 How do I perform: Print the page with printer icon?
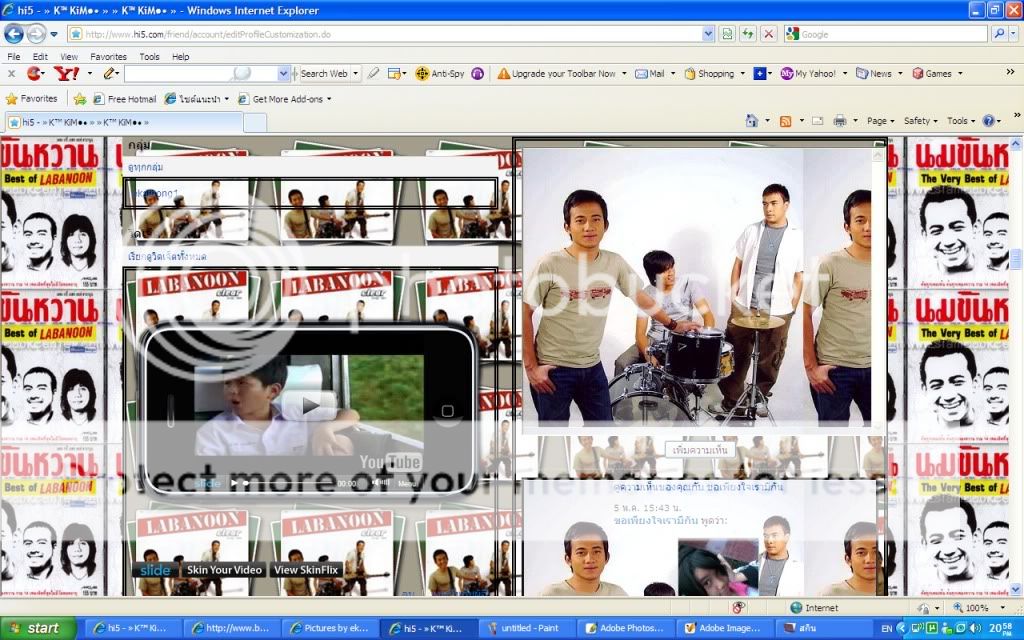840,121
